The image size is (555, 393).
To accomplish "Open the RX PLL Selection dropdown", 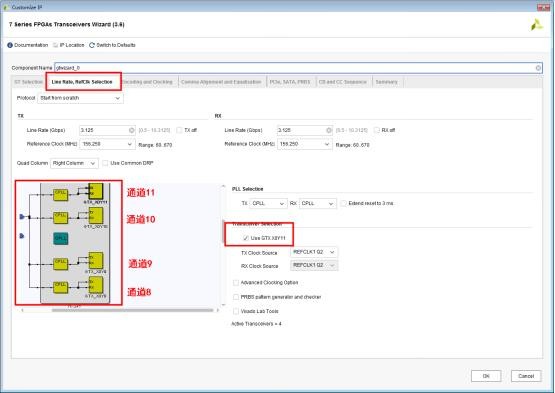I will coord(318,204).
